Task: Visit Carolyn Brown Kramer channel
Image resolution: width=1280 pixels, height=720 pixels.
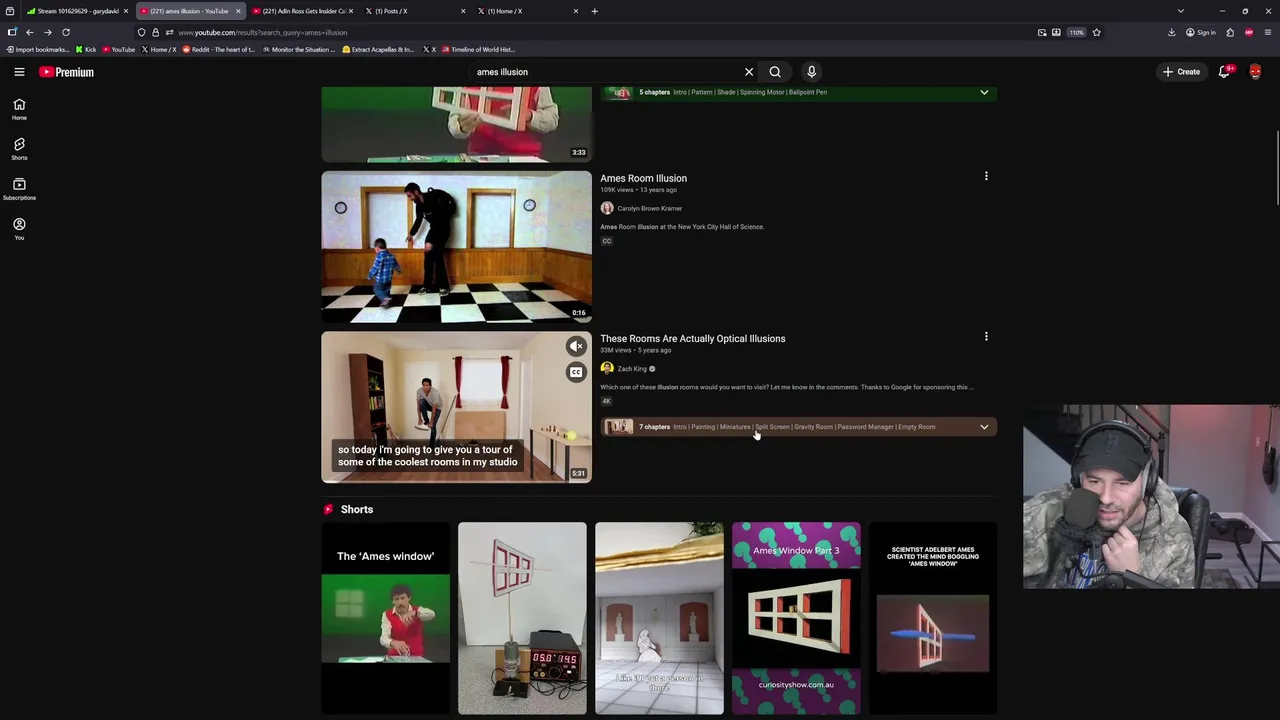Action: pos(649,208)
